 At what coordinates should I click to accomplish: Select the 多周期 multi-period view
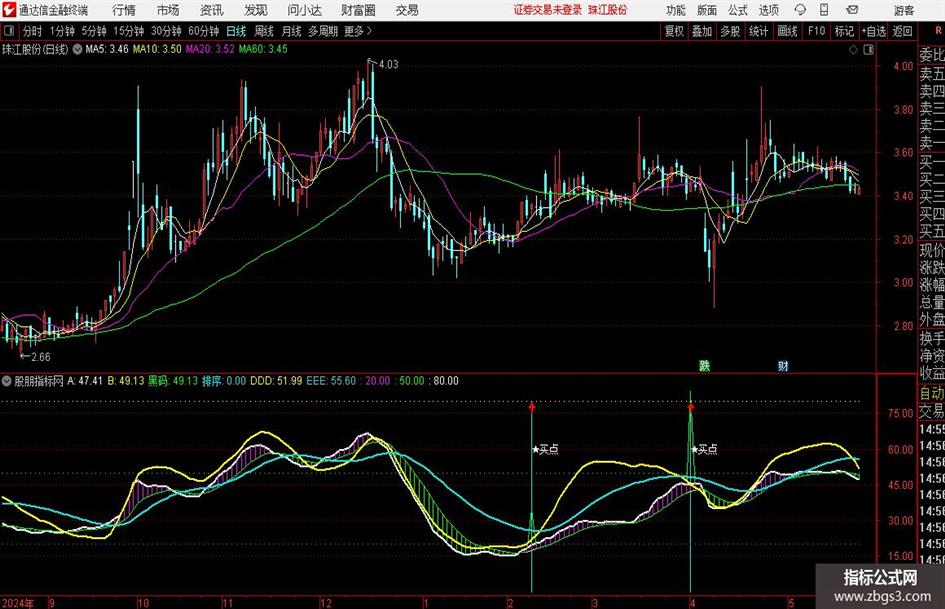tap(322, 31)
